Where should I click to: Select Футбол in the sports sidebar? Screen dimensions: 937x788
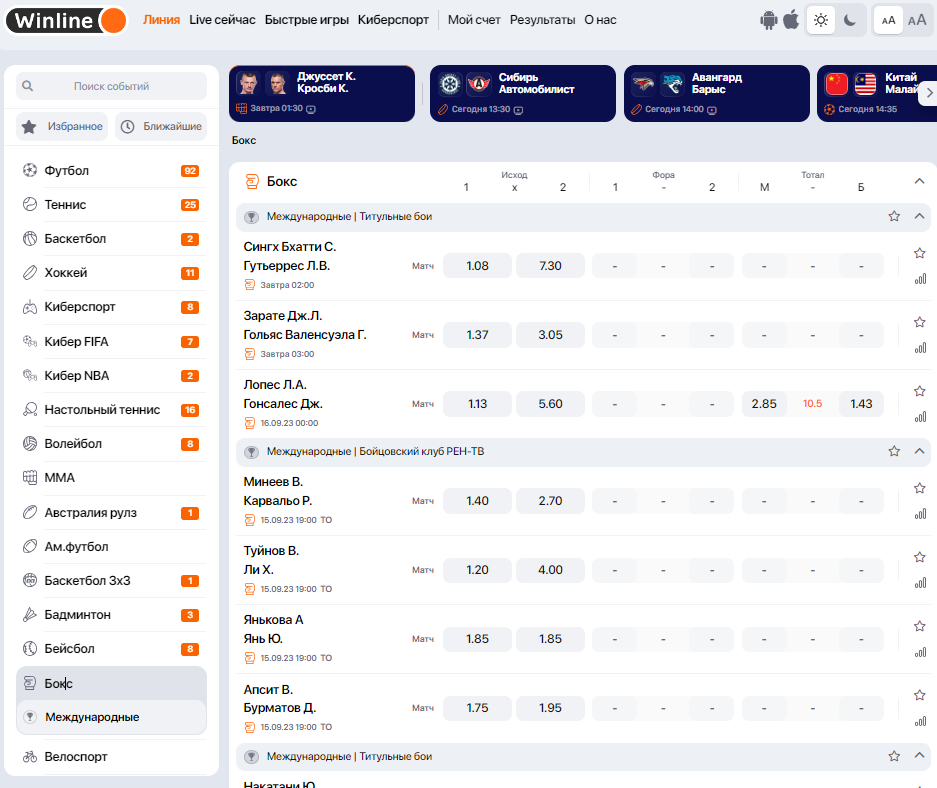[x=111, y=171]
